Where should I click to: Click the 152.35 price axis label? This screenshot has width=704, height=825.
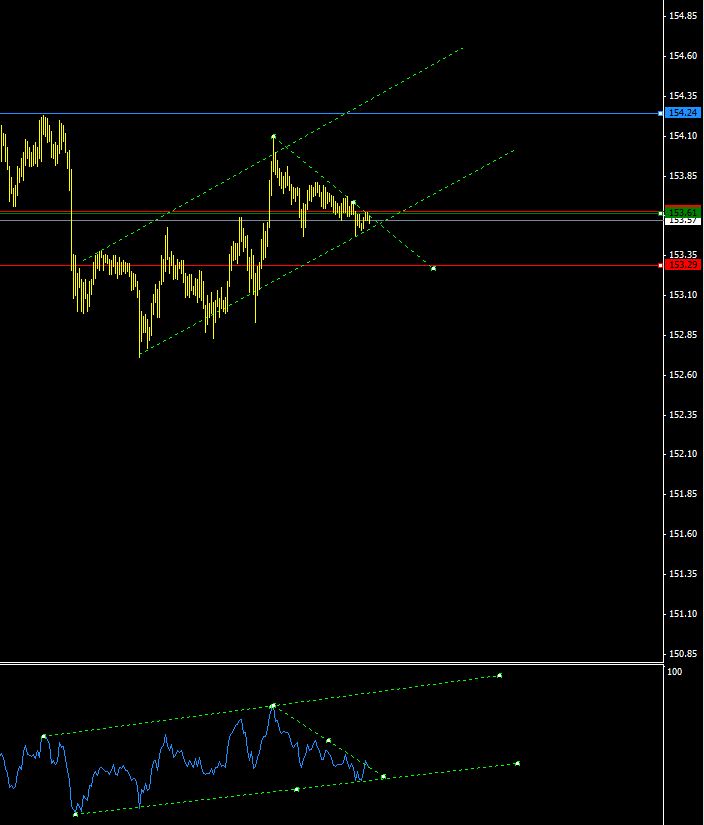click(x=683, y=415)
